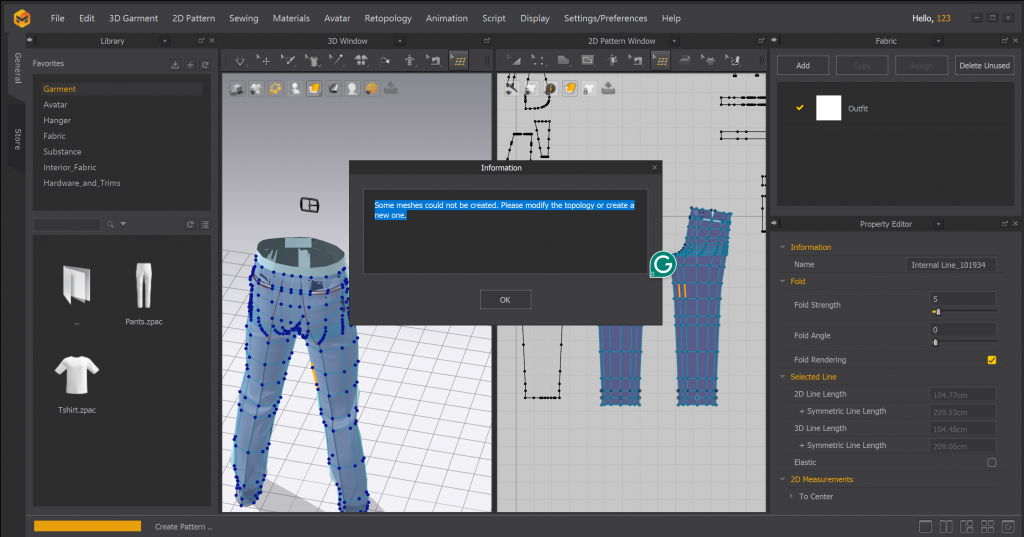Collapse the Fold section in Property Editor

click(x=782, y=282)
